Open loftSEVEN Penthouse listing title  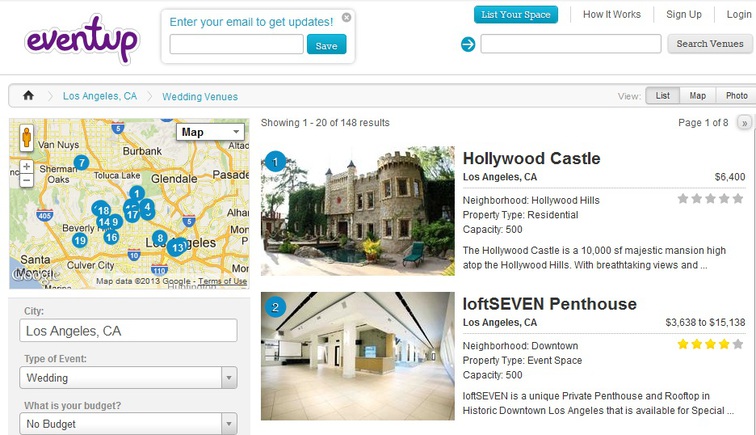click(x=550, y=304)
